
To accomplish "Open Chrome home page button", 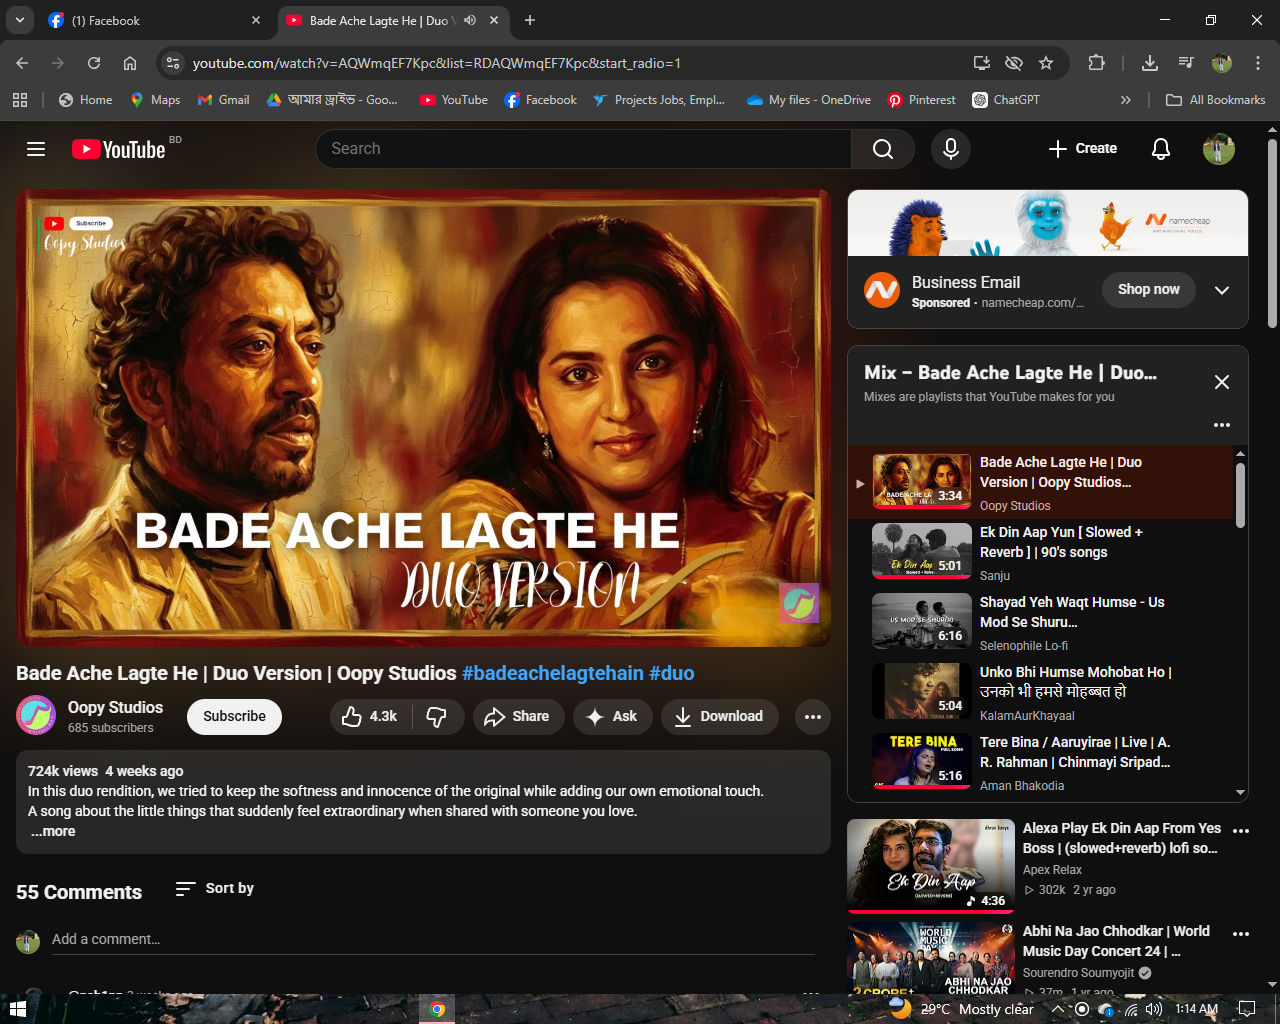I will pos(130,63).
